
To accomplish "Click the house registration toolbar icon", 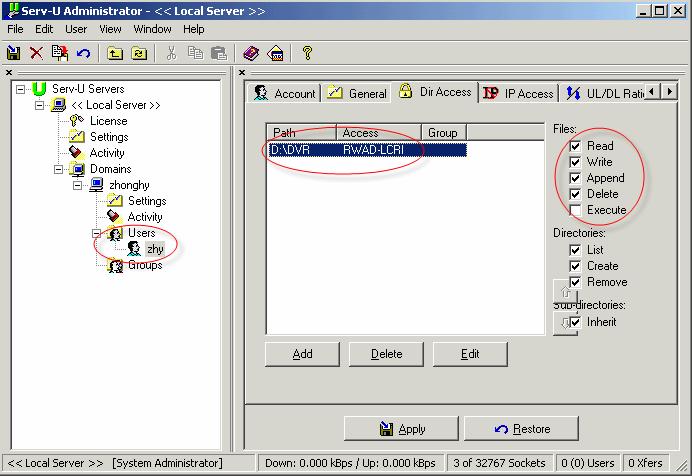I will 275,53.
